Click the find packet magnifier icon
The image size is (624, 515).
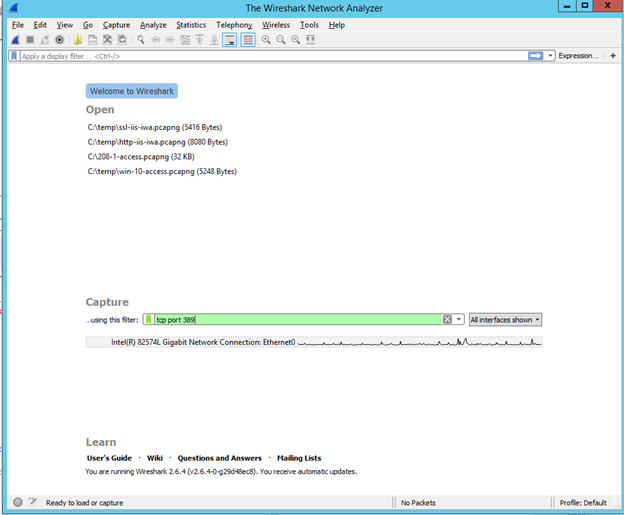[x=140, y=40]
